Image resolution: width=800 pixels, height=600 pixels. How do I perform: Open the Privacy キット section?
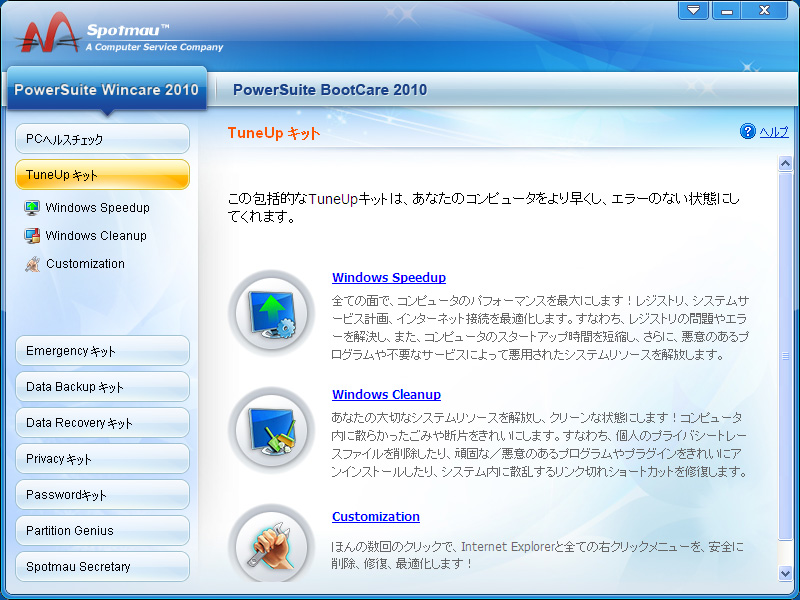pyautogui.click(x=103, y=459)
